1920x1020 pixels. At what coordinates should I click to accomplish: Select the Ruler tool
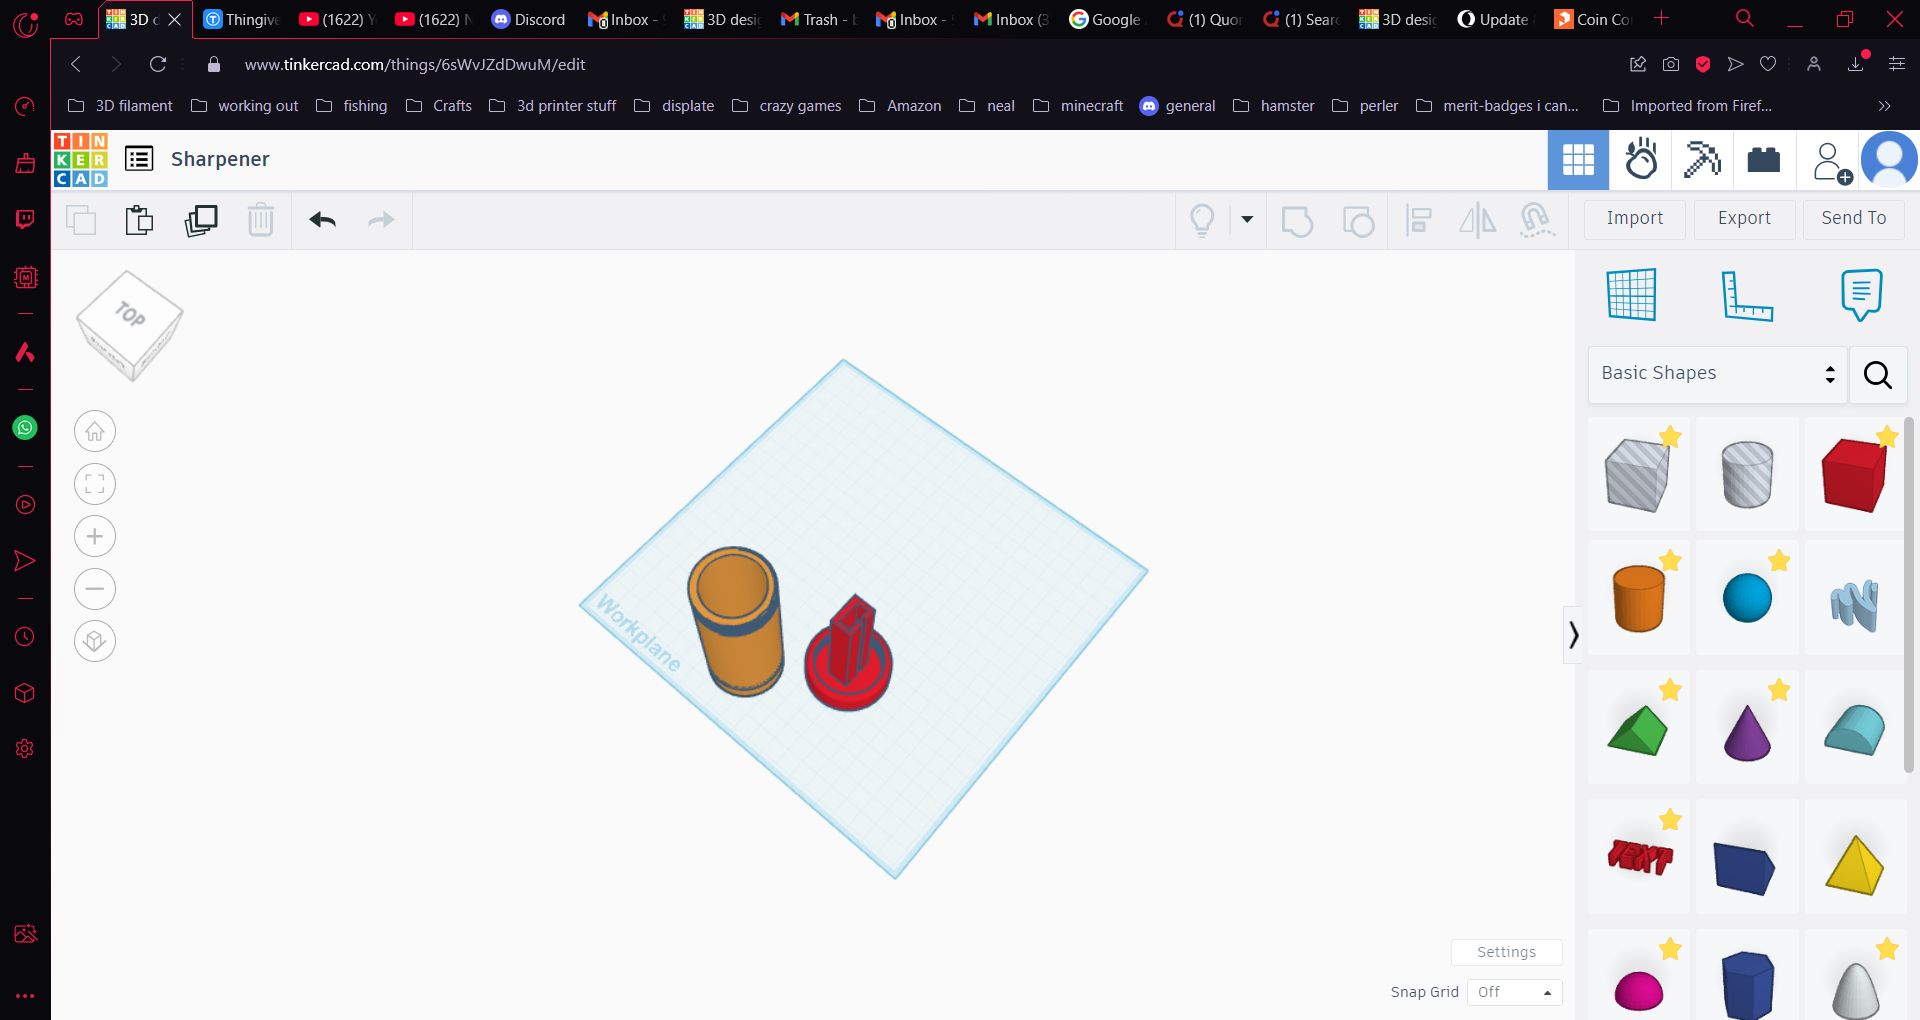tap(1747, 296)
